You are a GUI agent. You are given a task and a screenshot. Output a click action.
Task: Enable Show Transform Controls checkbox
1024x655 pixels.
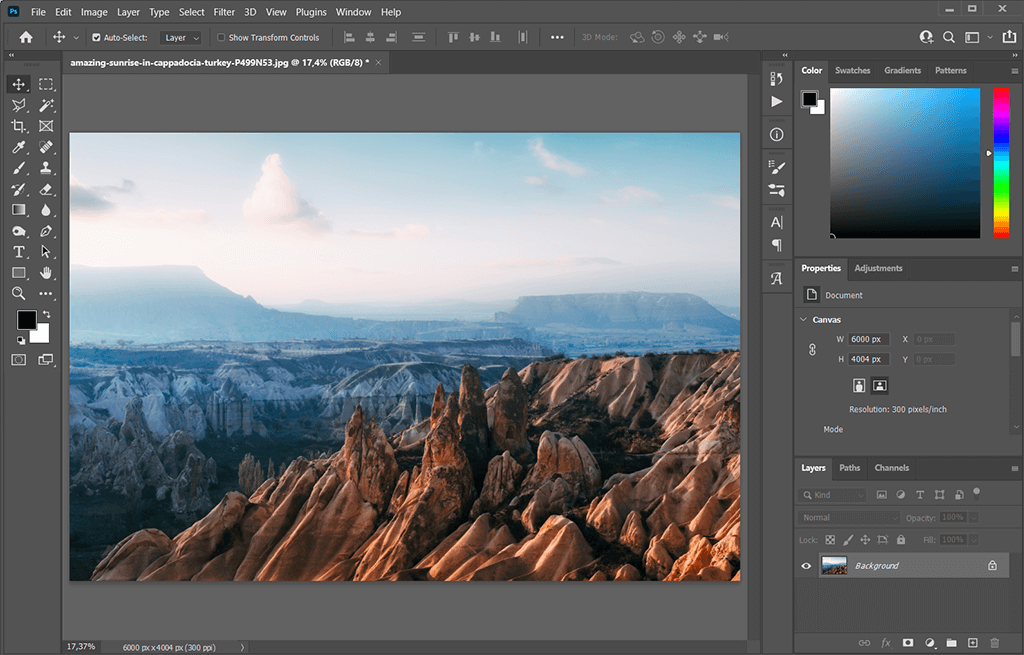coord(221,38)
